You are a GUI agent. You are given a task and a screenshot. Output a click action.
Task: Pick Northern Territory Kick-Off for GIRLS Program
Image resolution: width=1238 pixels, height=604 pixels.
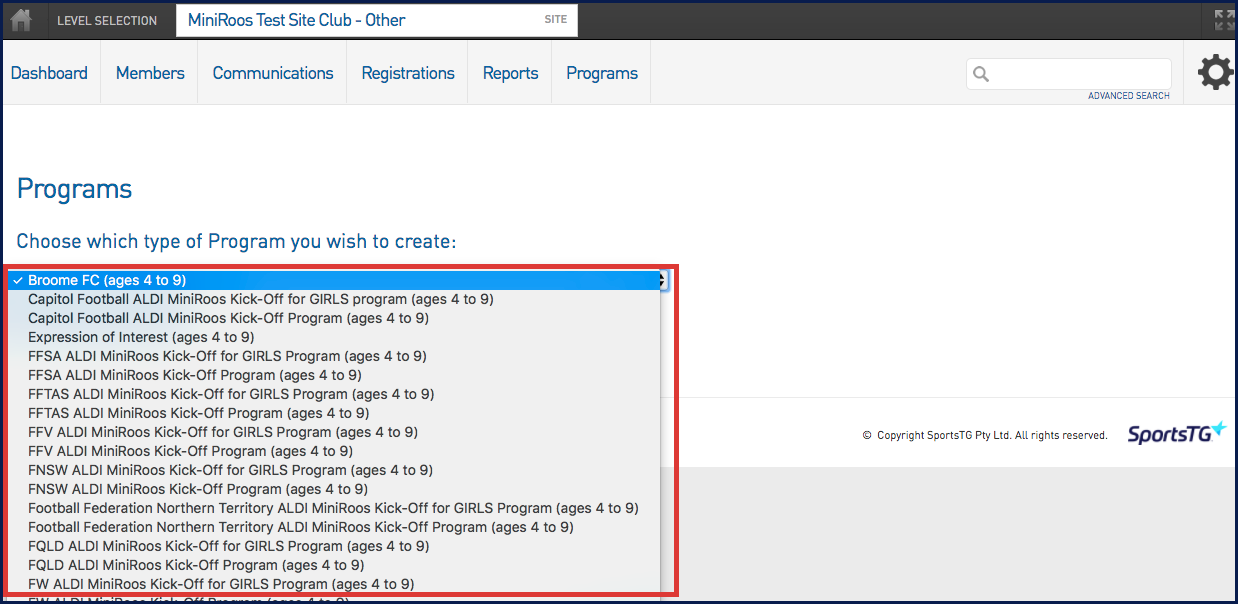[334, 508]
